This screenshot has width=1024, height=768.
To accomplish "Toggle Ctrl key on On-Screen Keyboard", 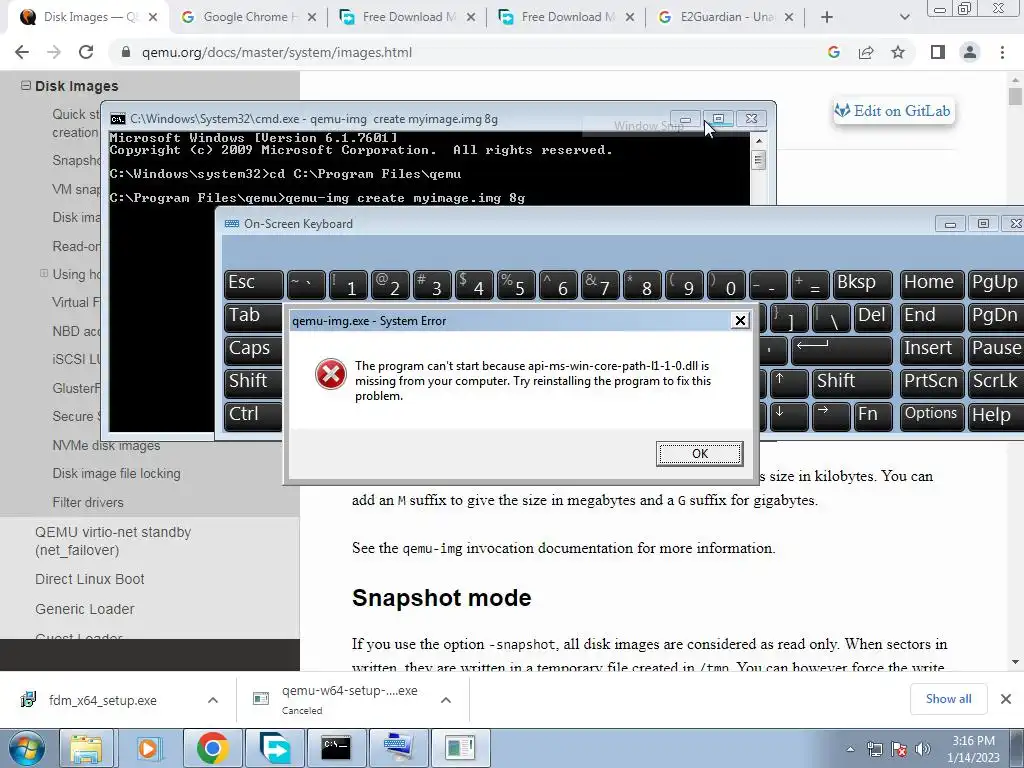I will coord(254,417).
